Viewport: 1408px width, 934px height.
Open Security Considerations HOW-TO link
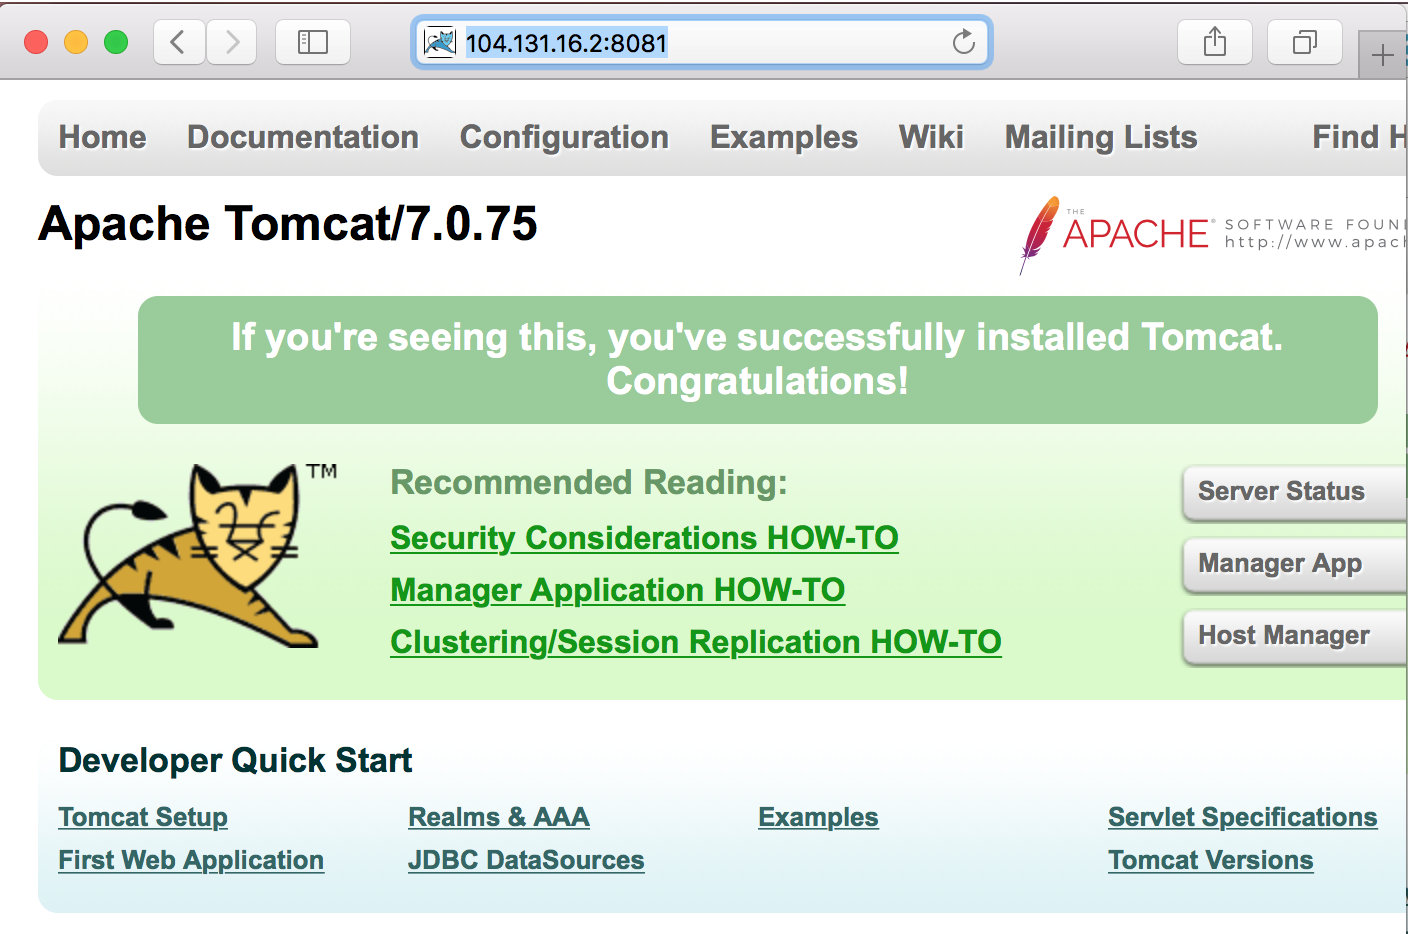(644, 538)
